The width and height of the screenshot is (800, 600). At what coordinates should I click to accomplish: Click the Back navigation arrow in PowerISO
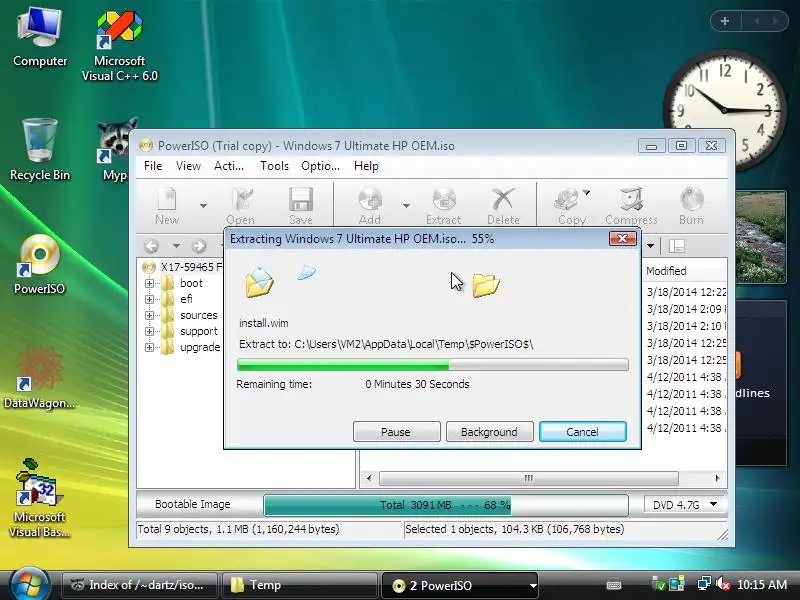pos(151,246)
